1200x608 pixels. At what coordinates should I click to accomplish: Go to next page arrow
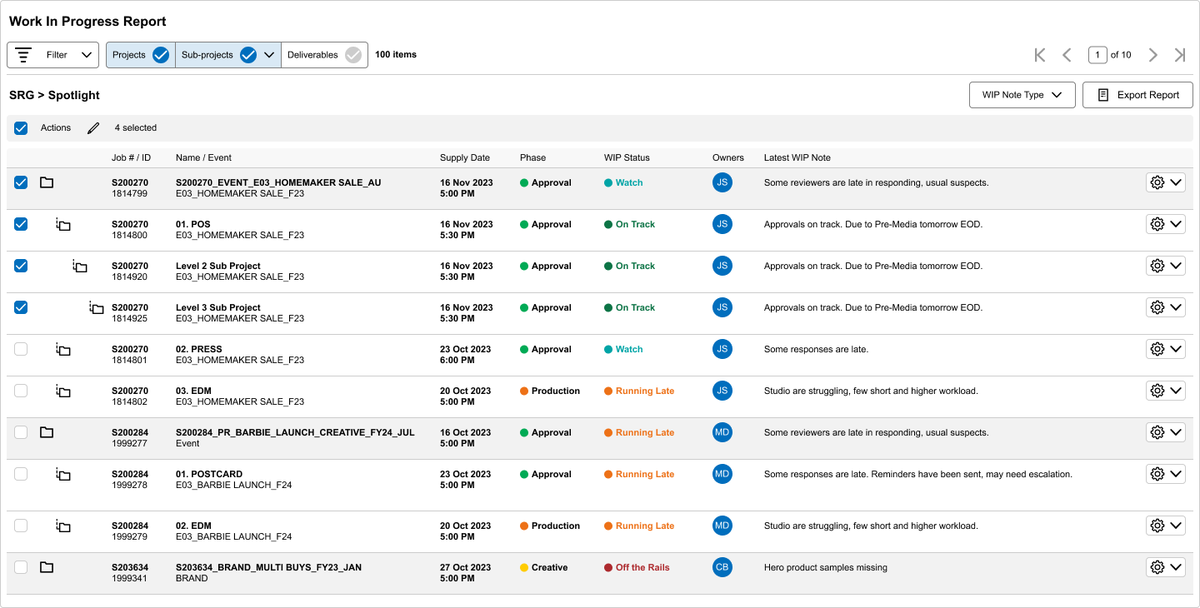(x=1153, y=55)
